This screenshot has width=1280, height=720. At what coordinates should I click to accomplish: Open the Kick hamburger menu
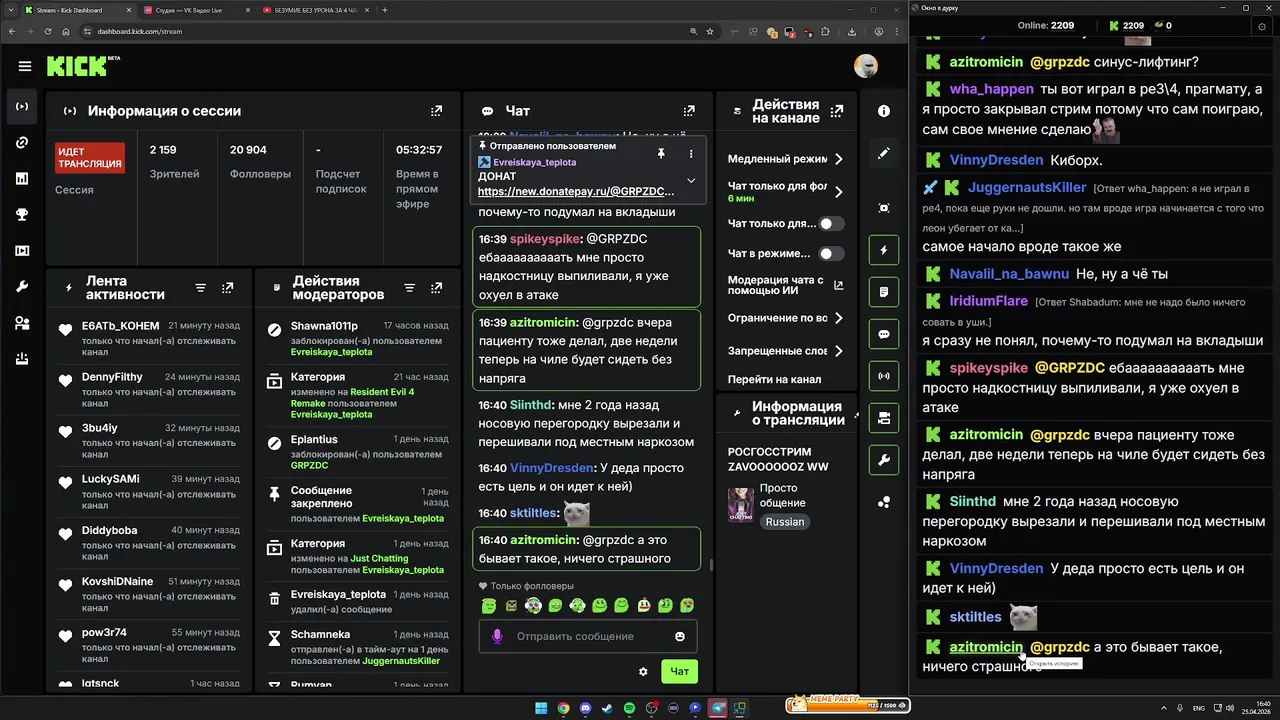(x=25, y=67)
